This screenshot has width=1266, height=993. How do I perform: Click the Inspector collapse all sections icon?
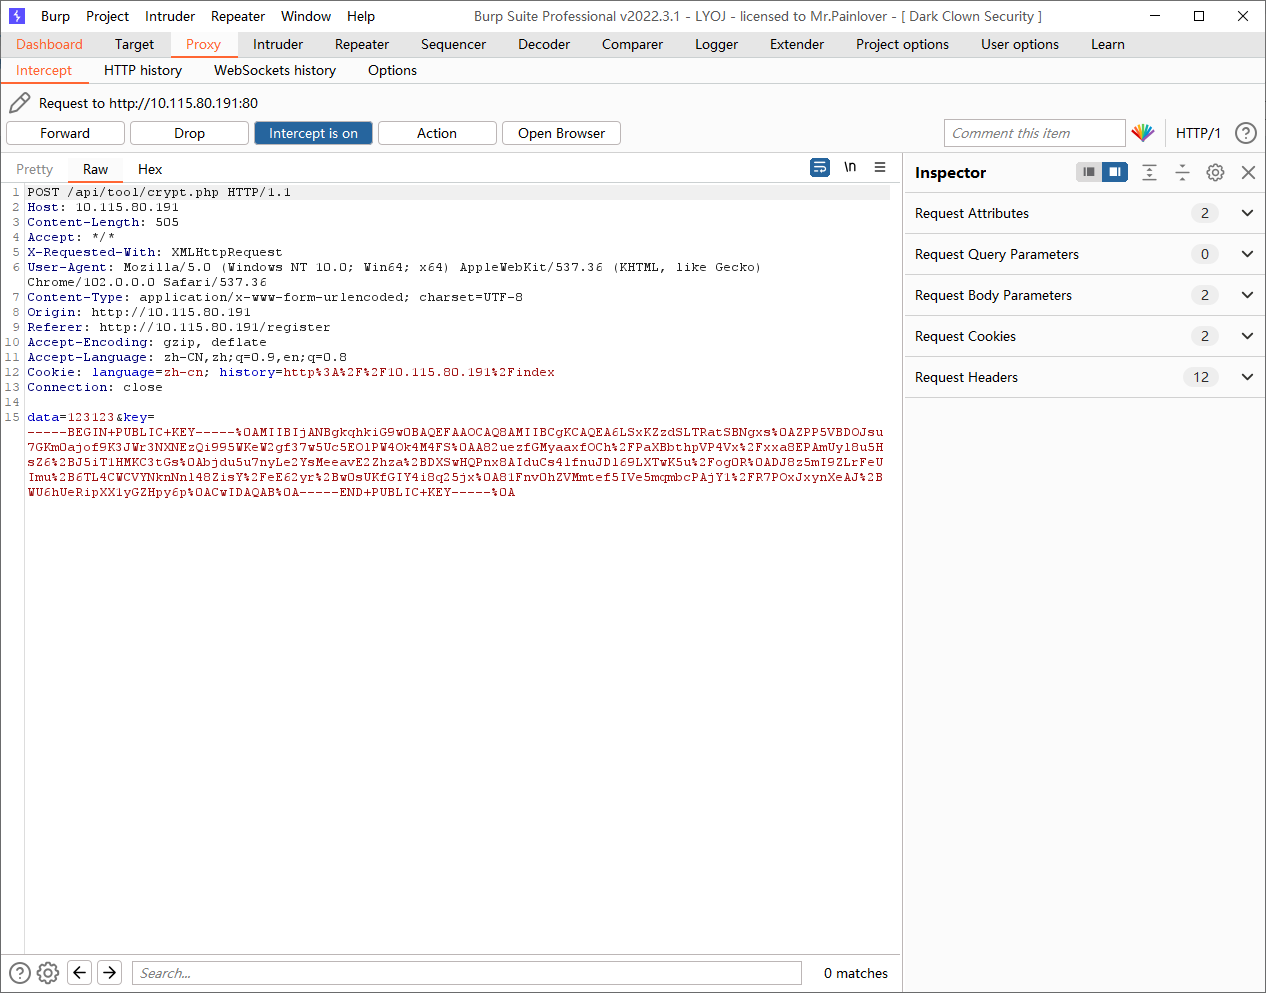(1182, 172)
